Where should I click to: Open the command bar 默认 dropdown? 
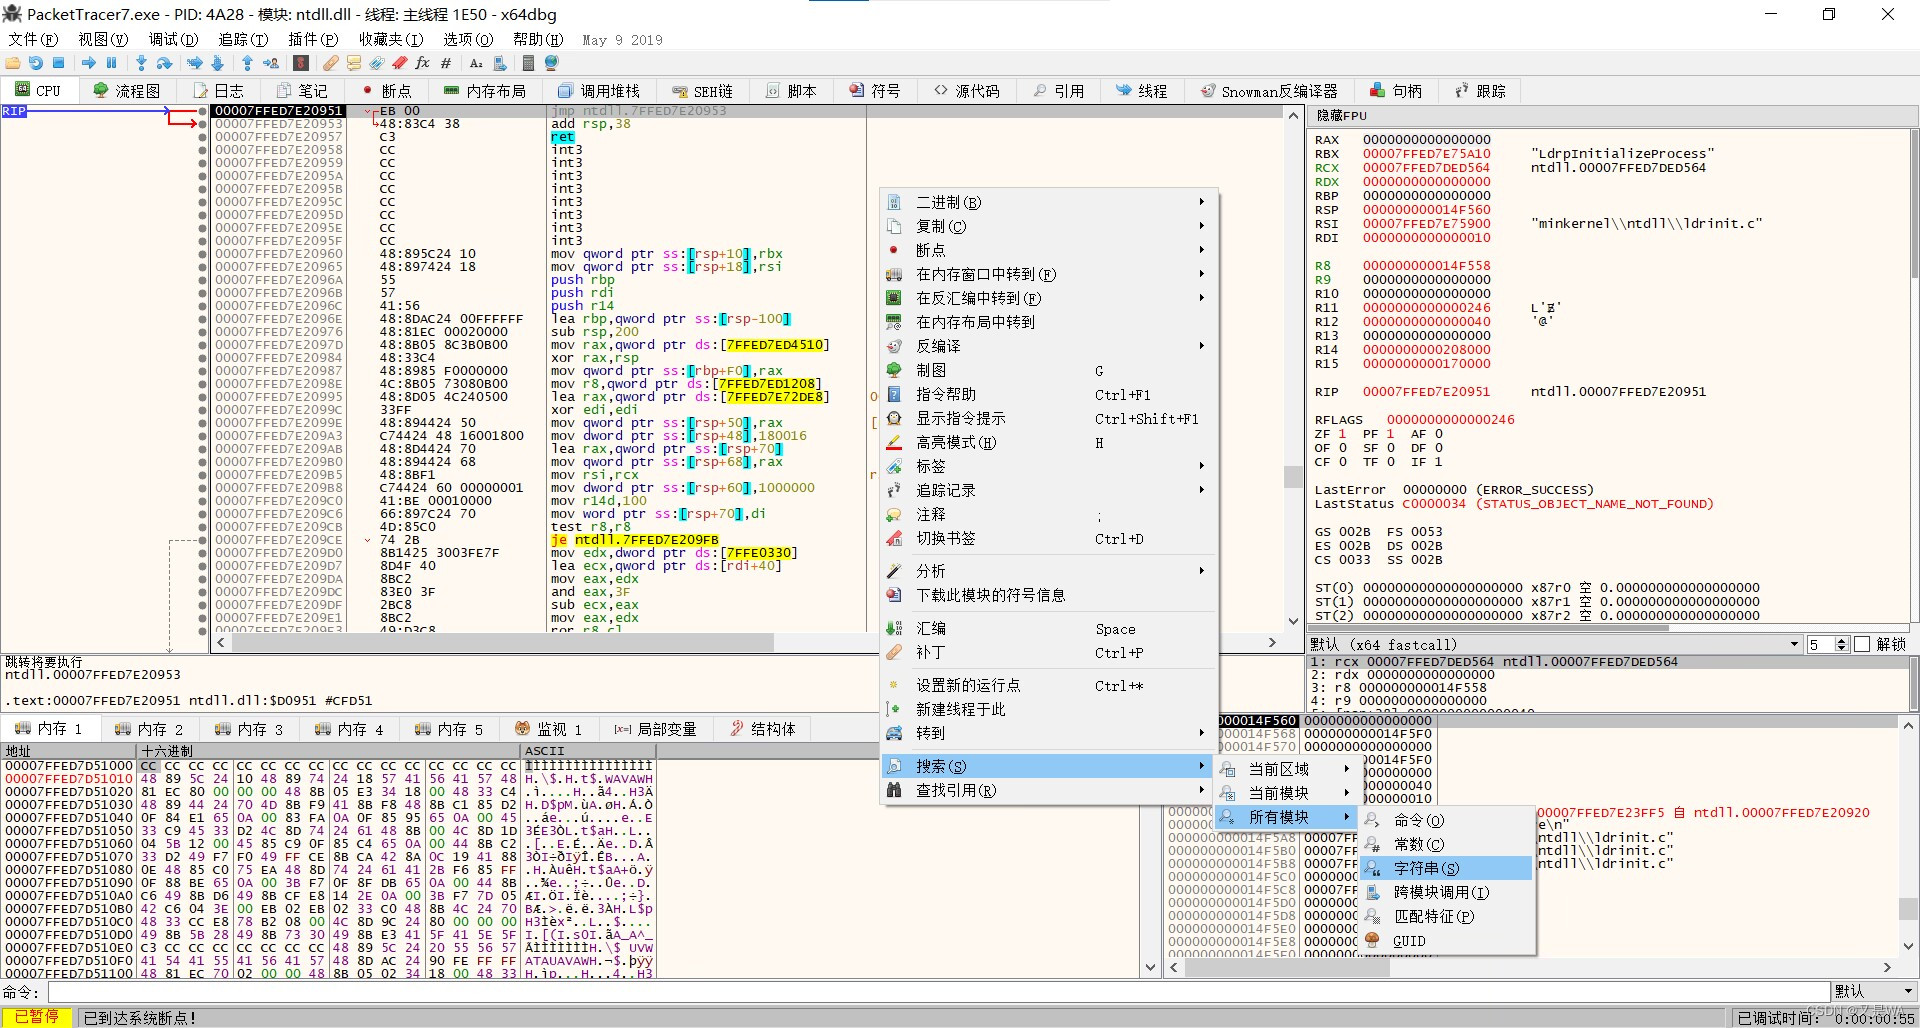coord(1874,991)
